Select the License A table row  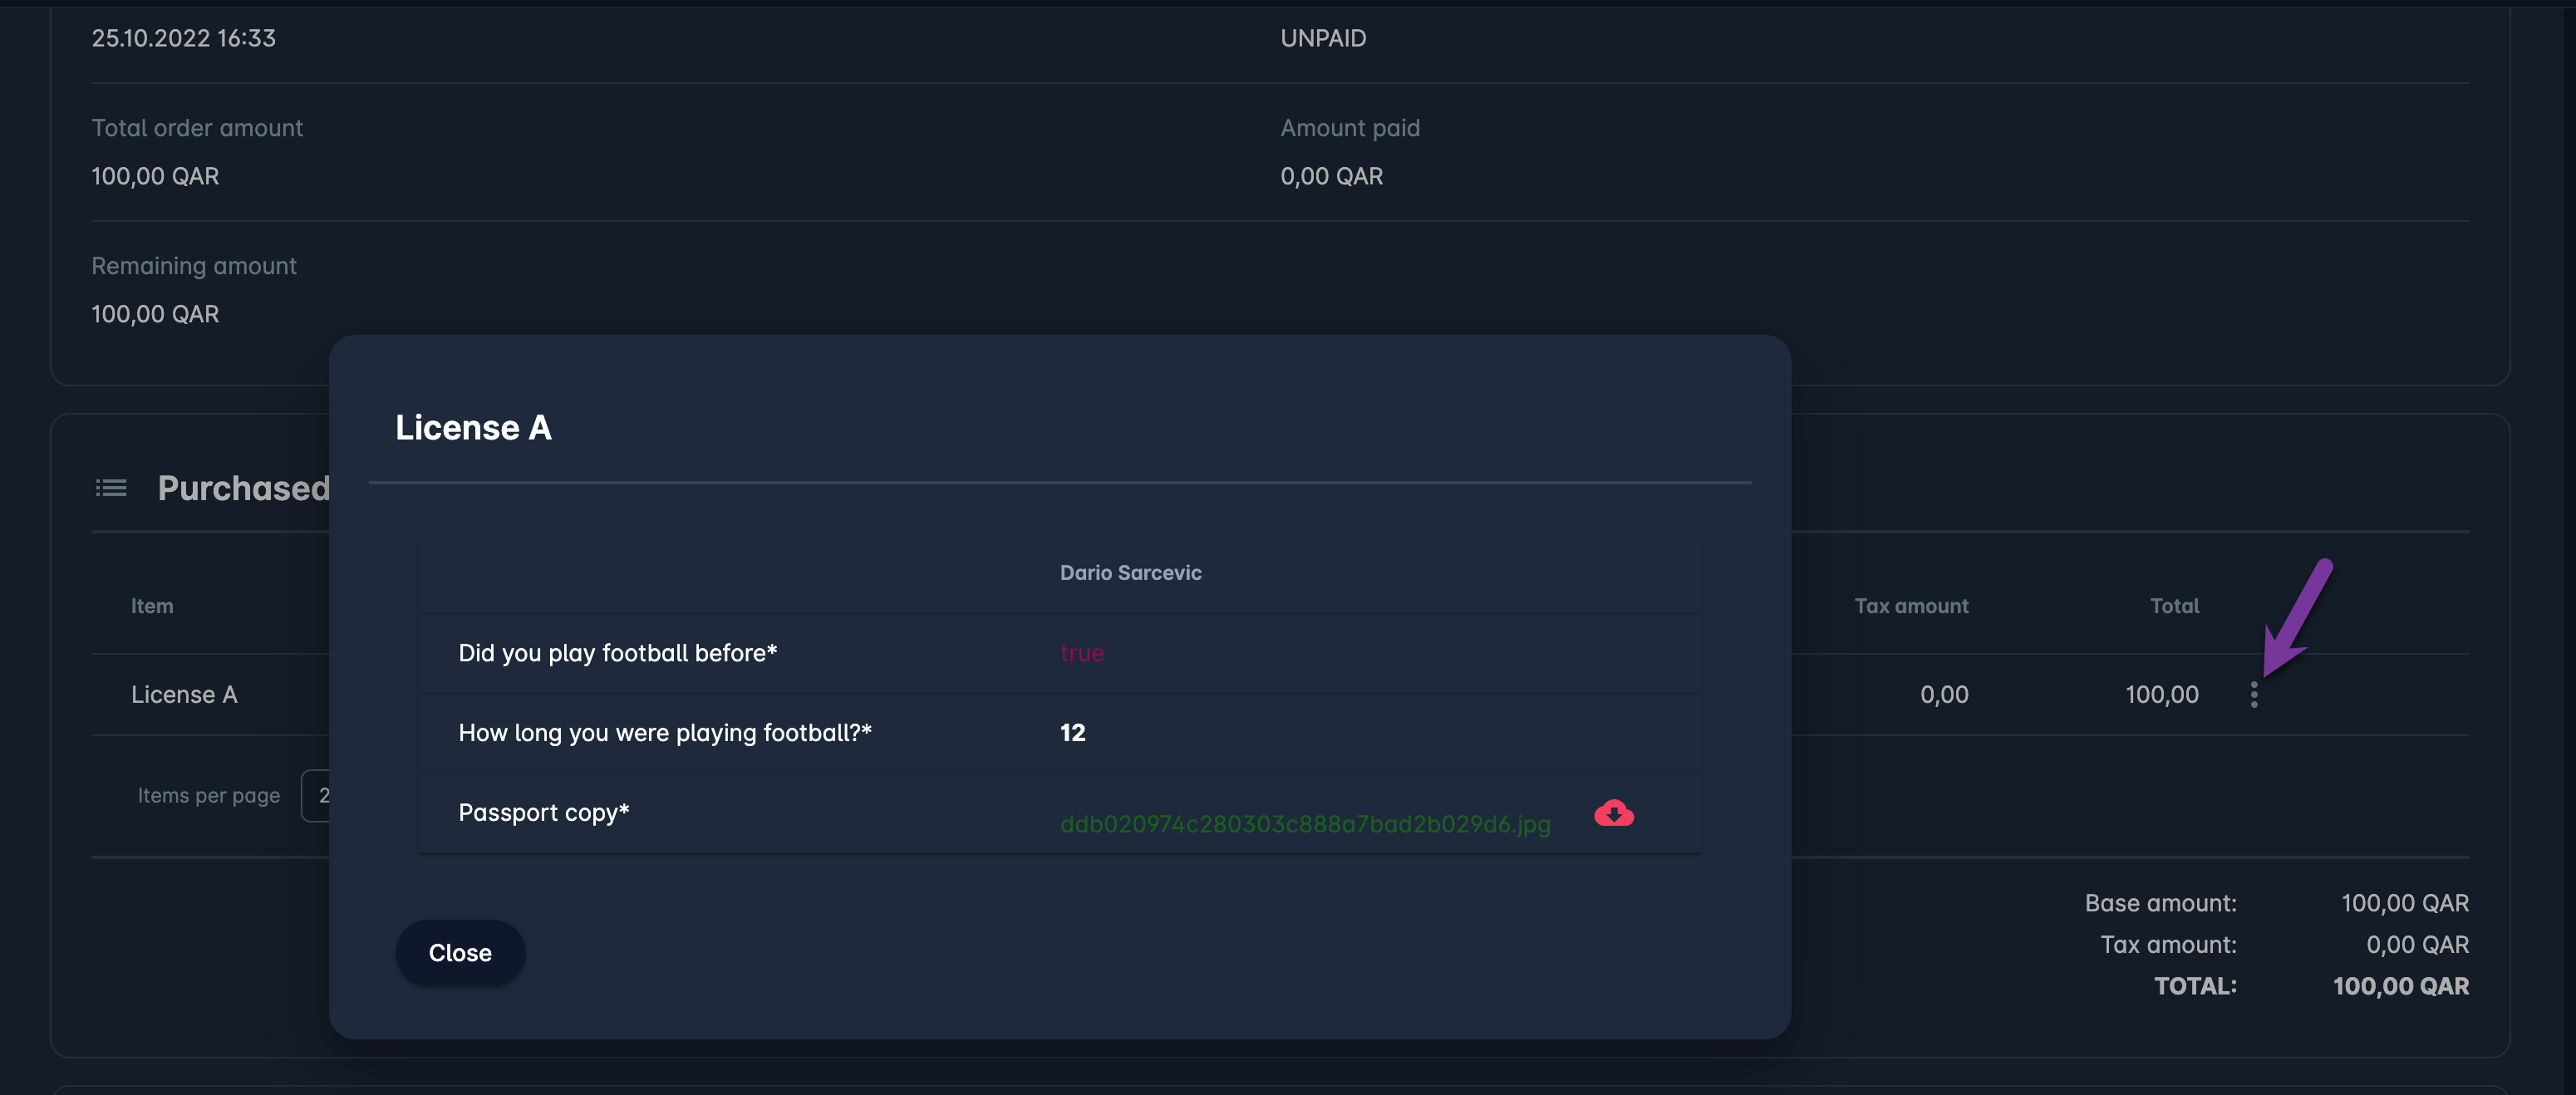[184, 694]
